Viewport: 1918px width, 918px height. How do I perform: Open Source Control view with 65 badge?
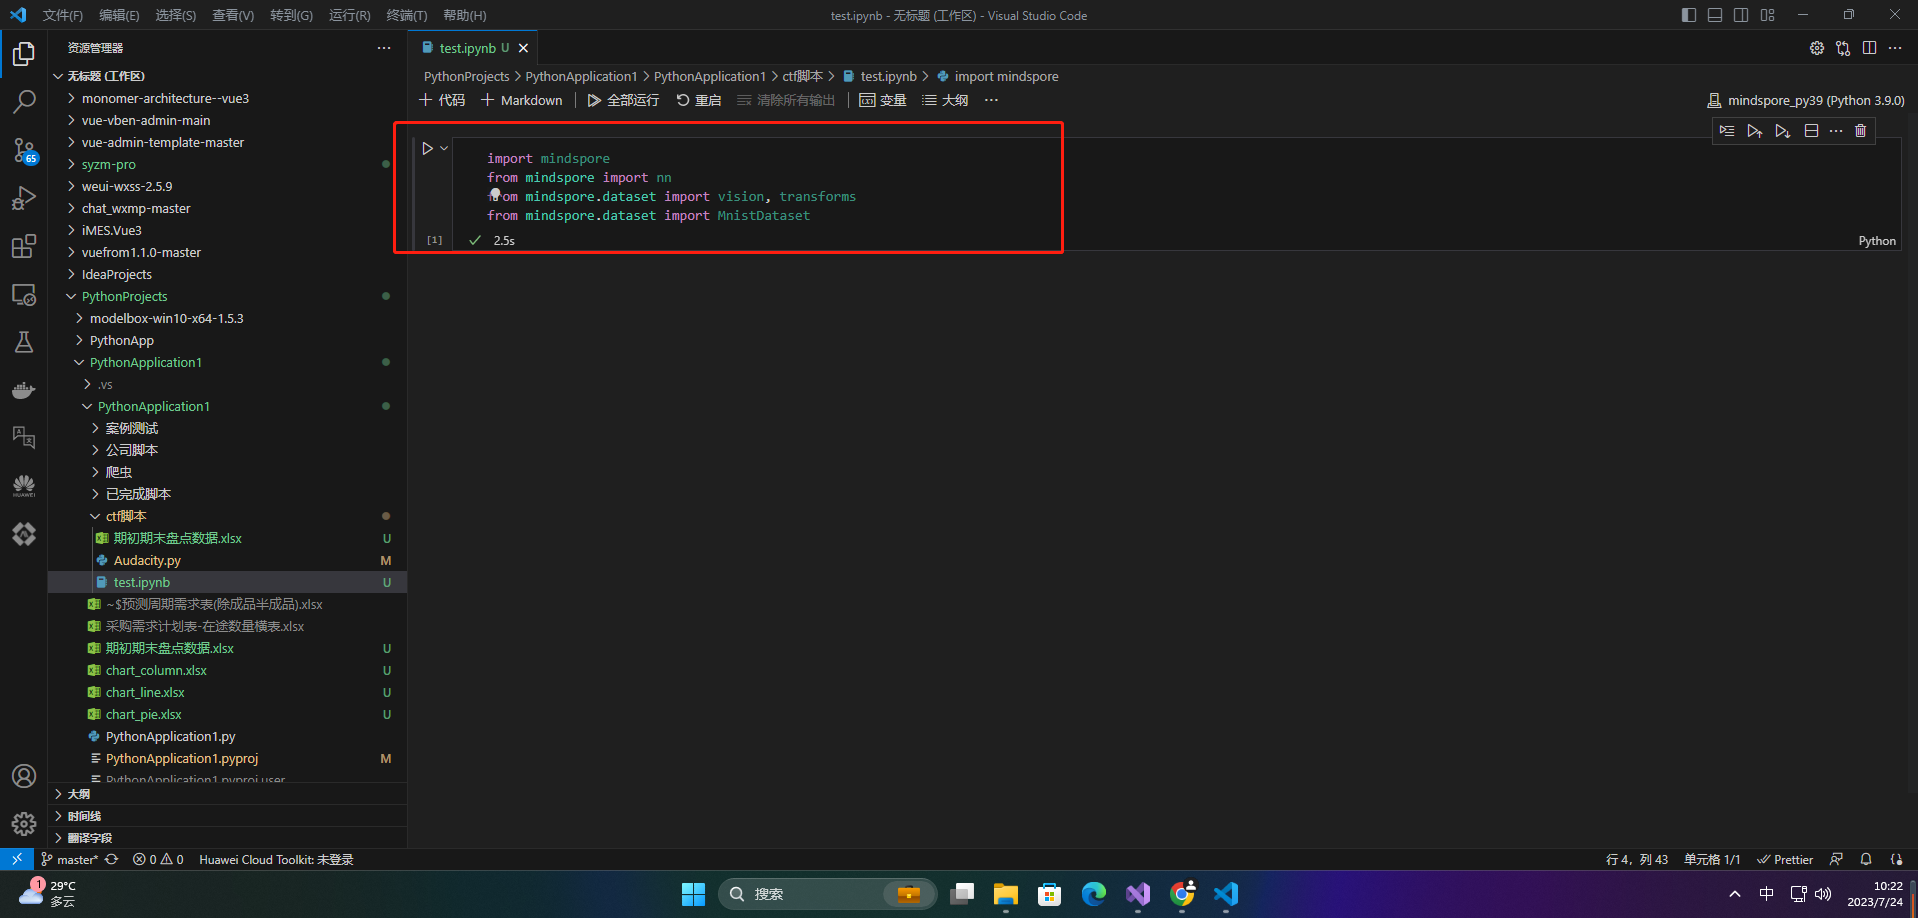tap(24, 151)
